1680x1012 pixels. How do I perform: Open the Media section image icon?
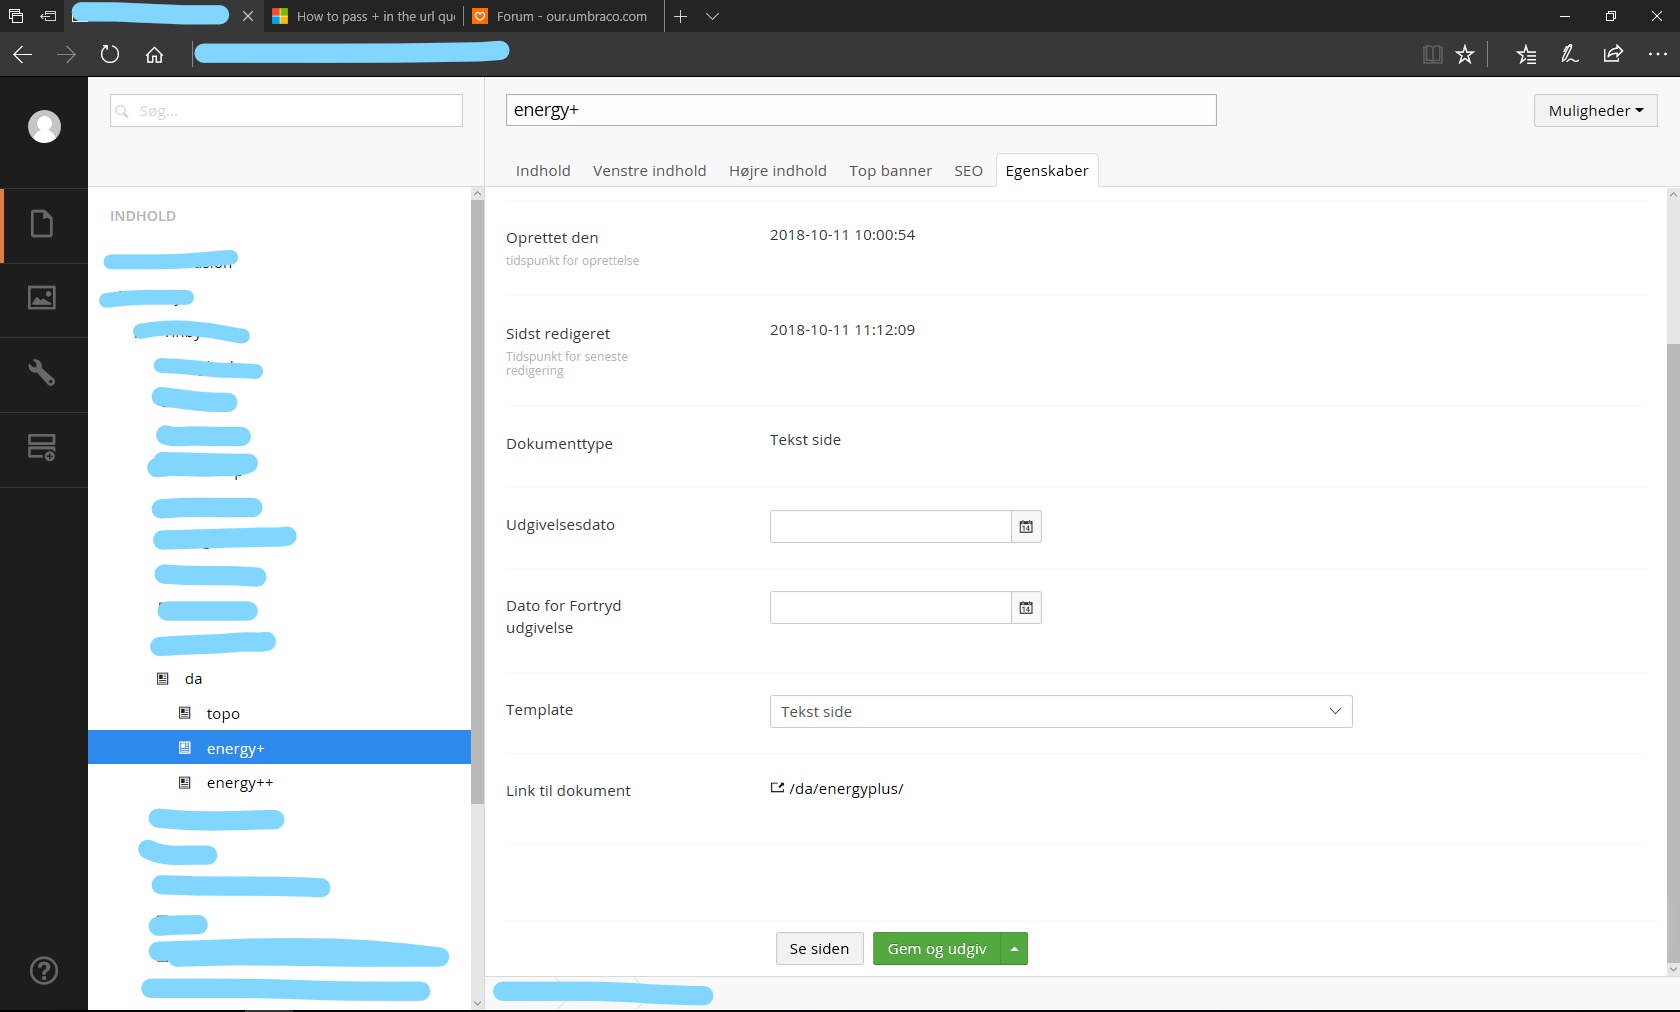point(42,298)
